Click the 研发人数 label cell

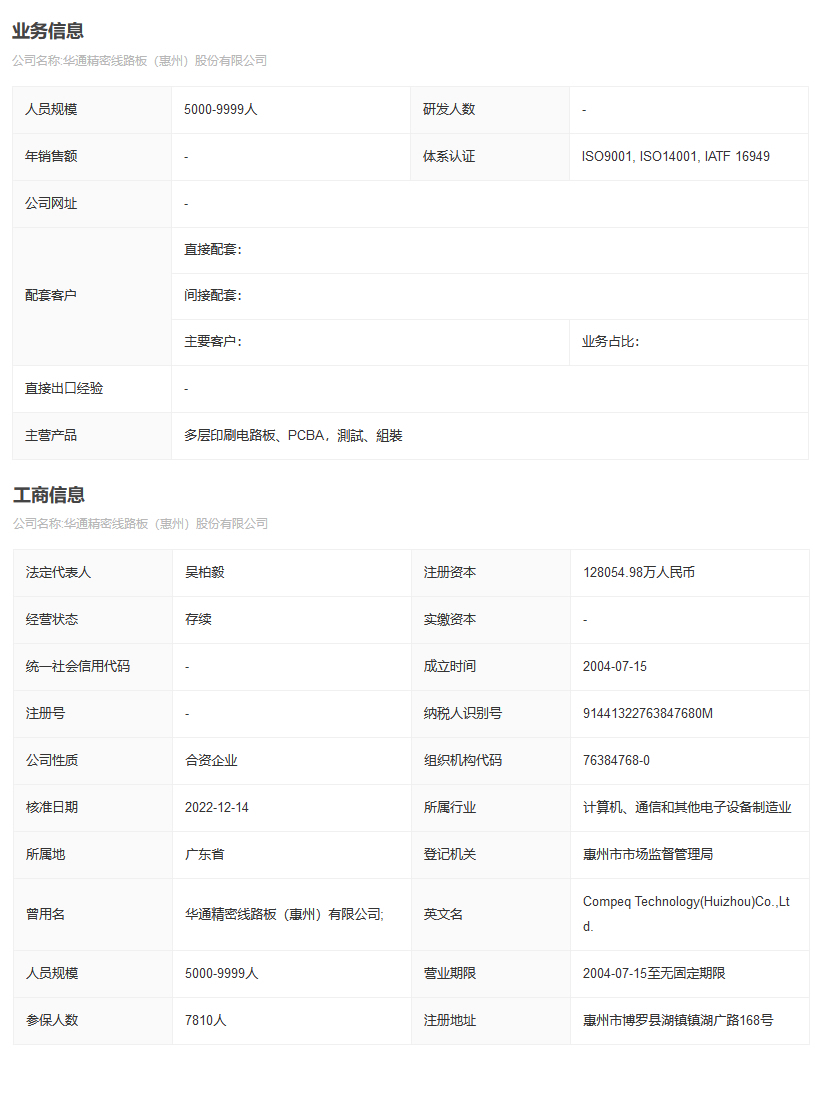click(490, 109)
